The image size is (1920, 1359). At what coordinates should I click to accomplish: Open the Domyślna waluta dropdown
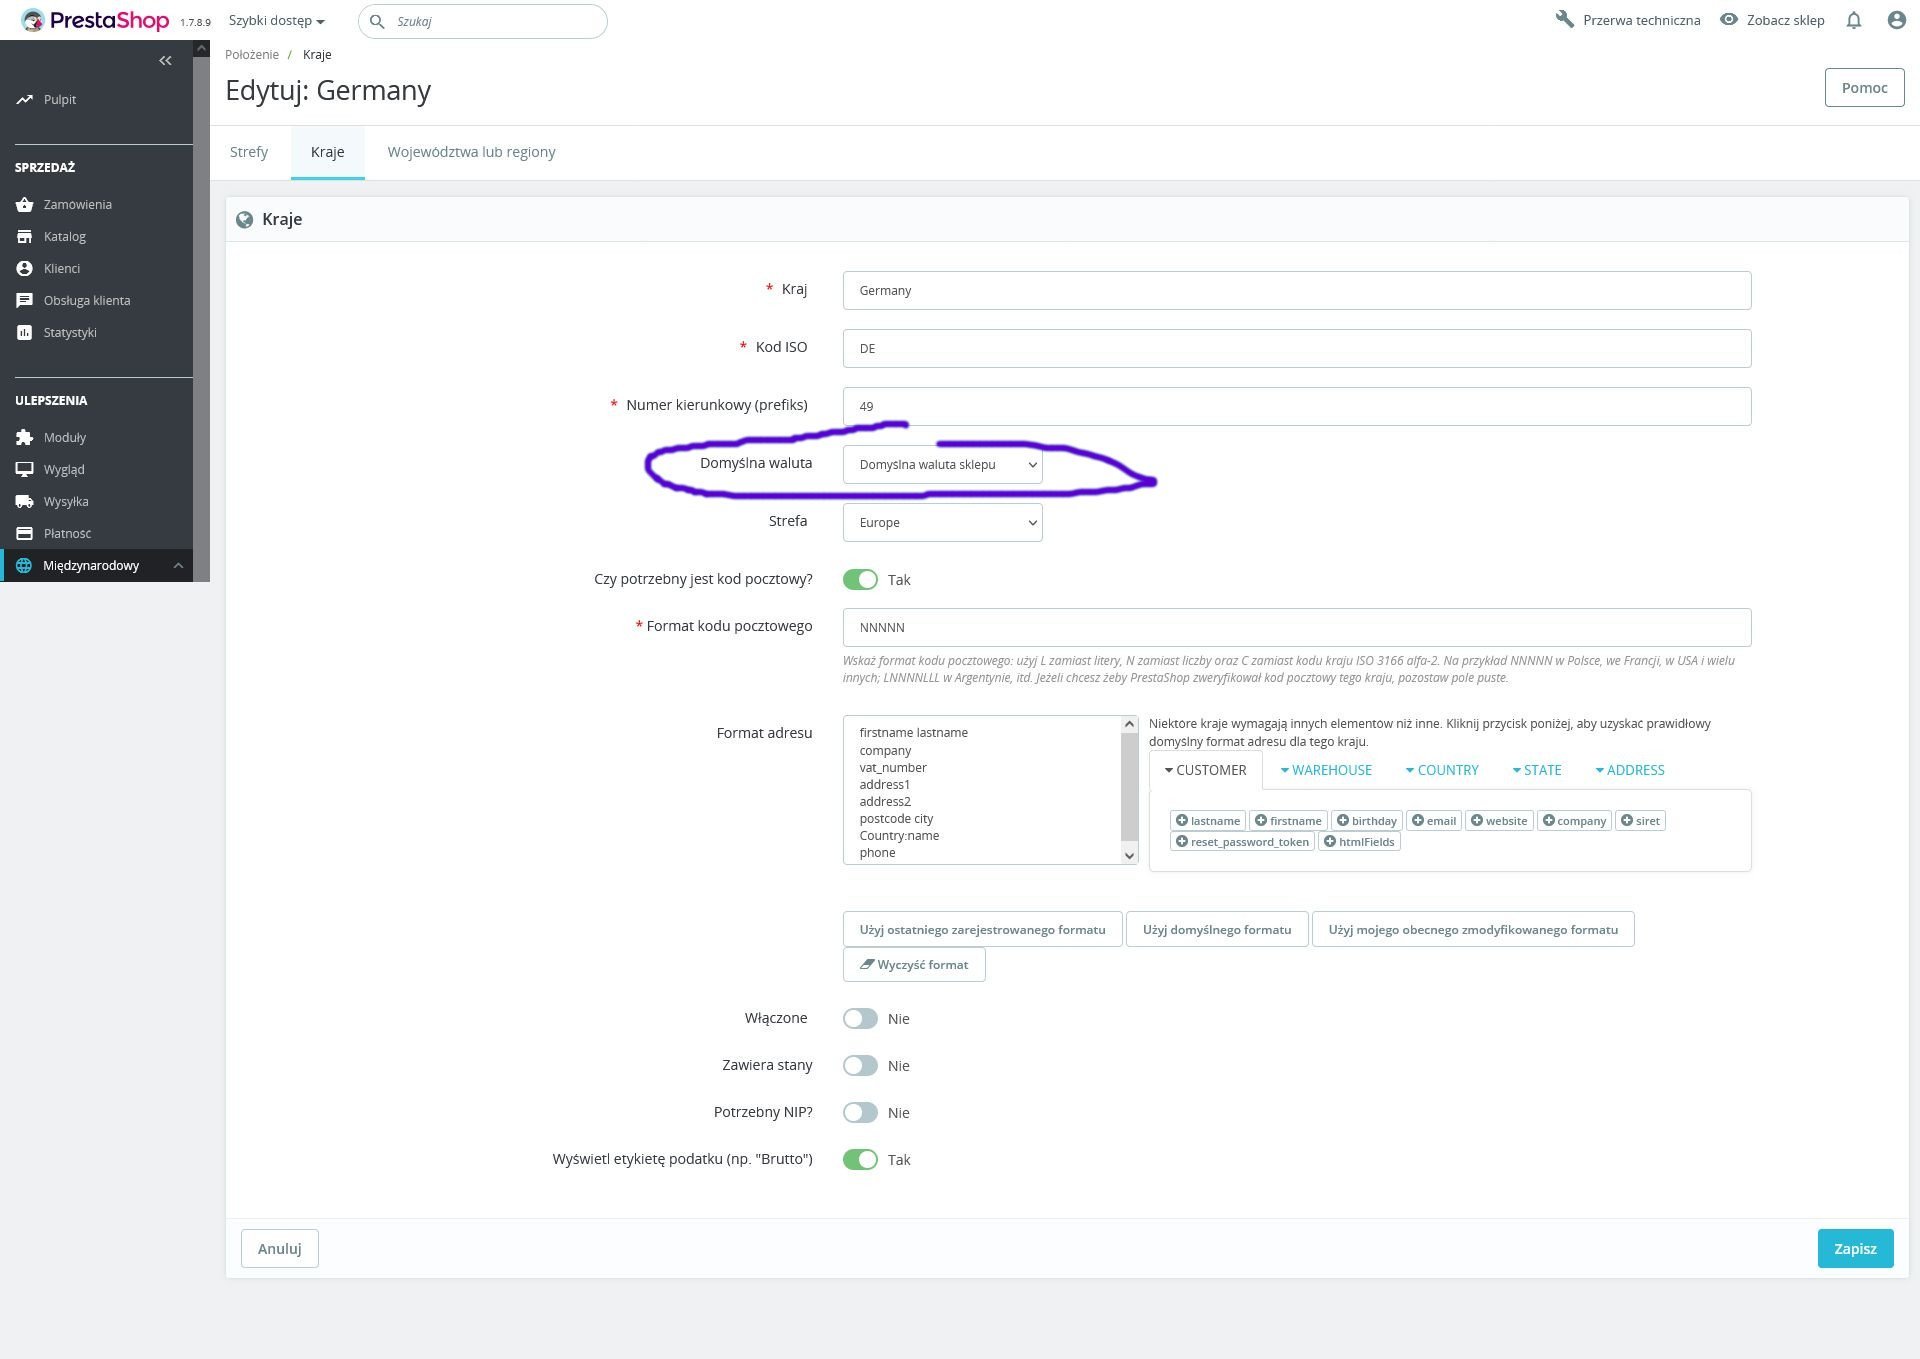tap(942, 464)
